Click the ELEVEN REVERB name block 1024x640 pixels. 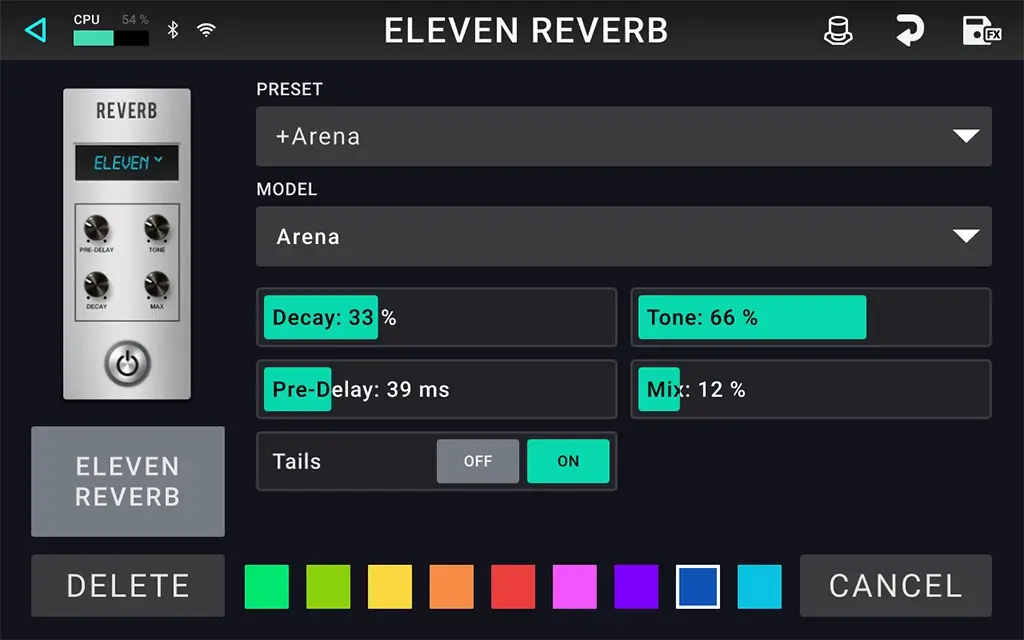coord(128,481)
